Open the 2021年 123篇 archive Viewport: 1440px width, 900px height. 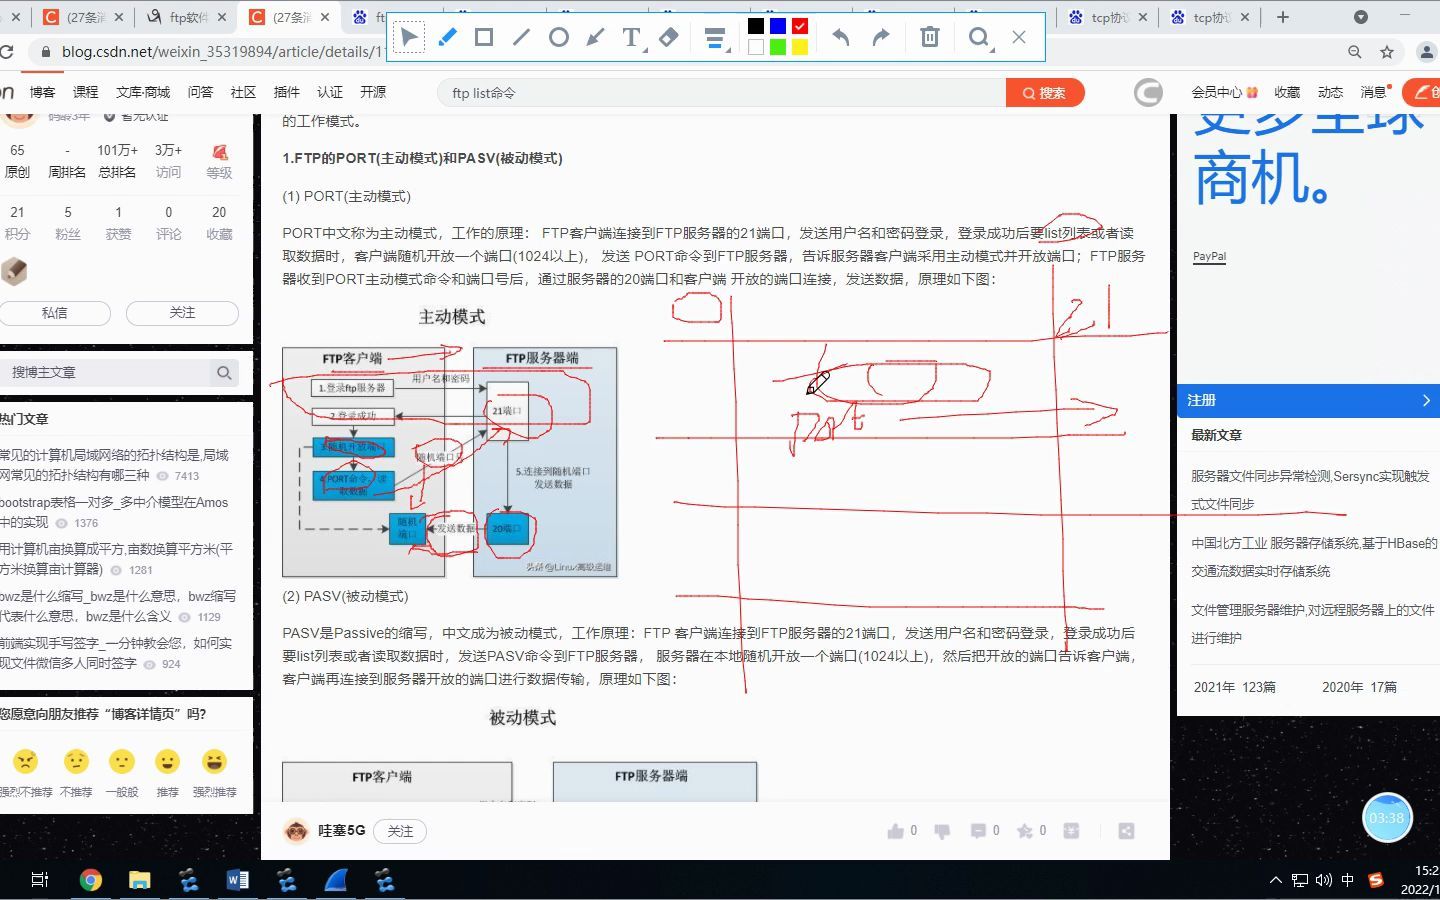tap(1235, 687)
